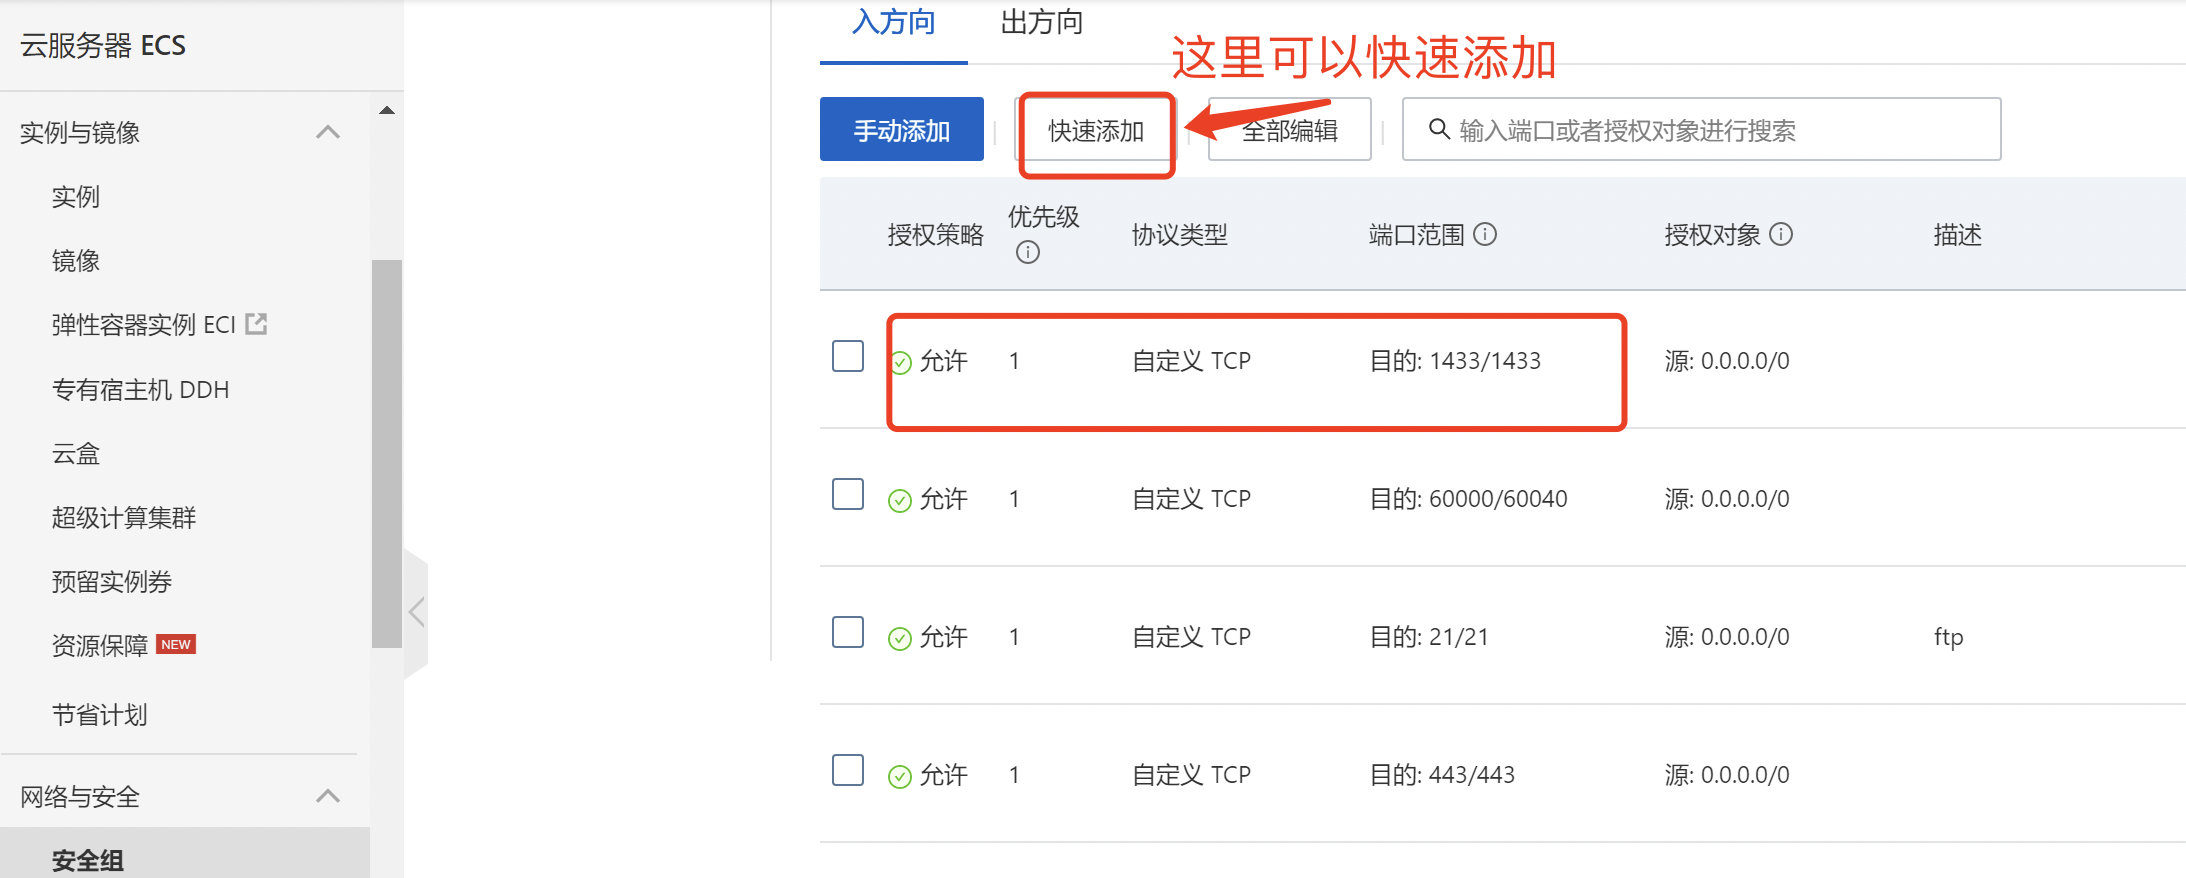
Task: Focus the port or authorization search field
Action: point(1702,129)
